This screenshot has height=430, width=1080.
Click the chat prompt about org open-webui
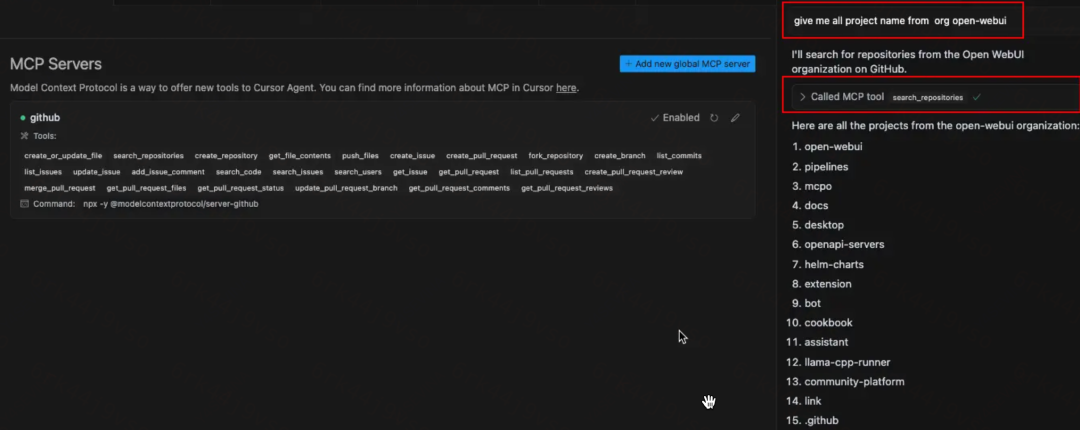pyautogui.click(x=900, y=21)
